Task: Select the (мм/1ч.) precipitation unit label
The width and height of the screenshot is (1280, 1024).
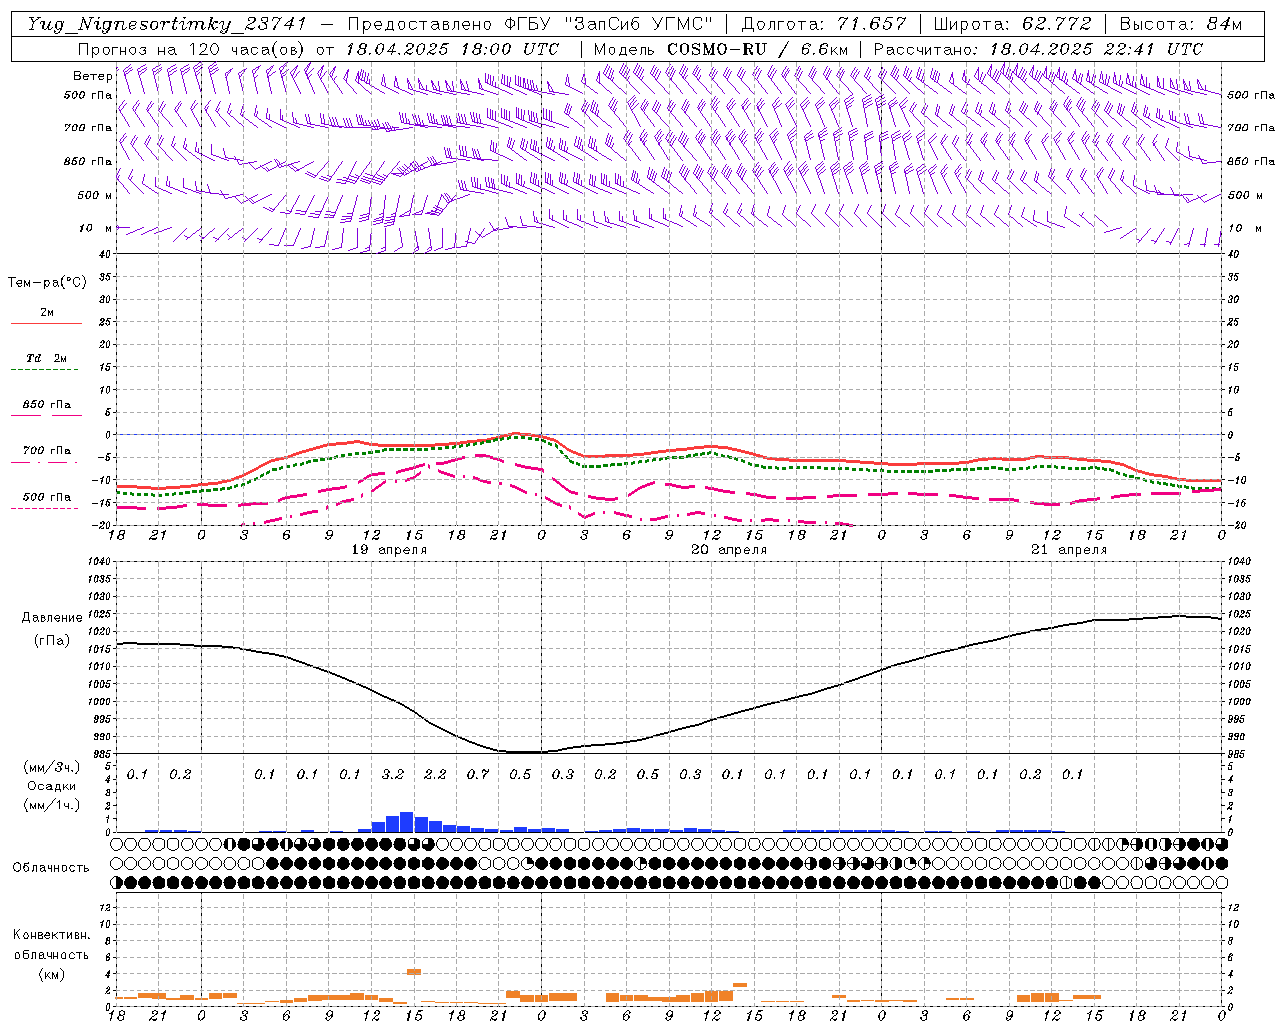Action: tap(51, 805)
